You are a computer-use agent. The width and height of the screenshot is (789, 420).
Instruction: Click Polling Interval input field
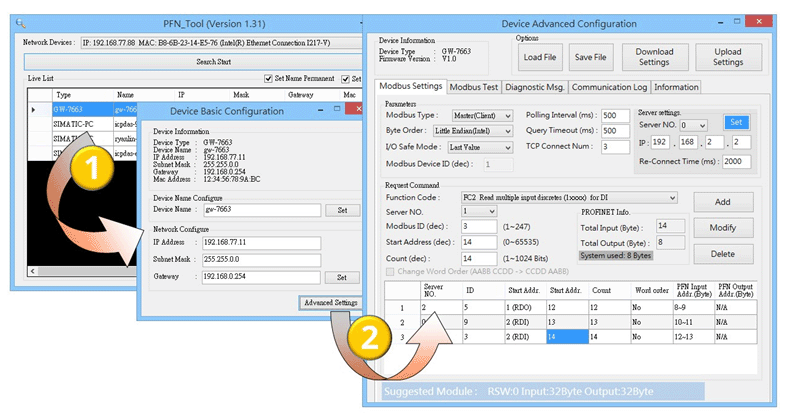coord(615,116)
